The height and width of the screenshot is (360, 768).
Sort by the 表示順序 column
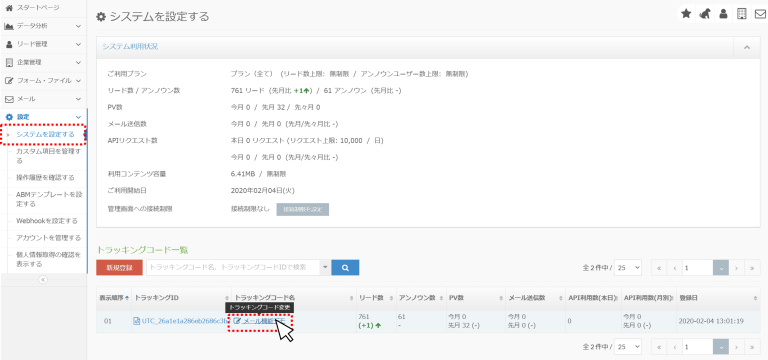[x=113, y=298]
